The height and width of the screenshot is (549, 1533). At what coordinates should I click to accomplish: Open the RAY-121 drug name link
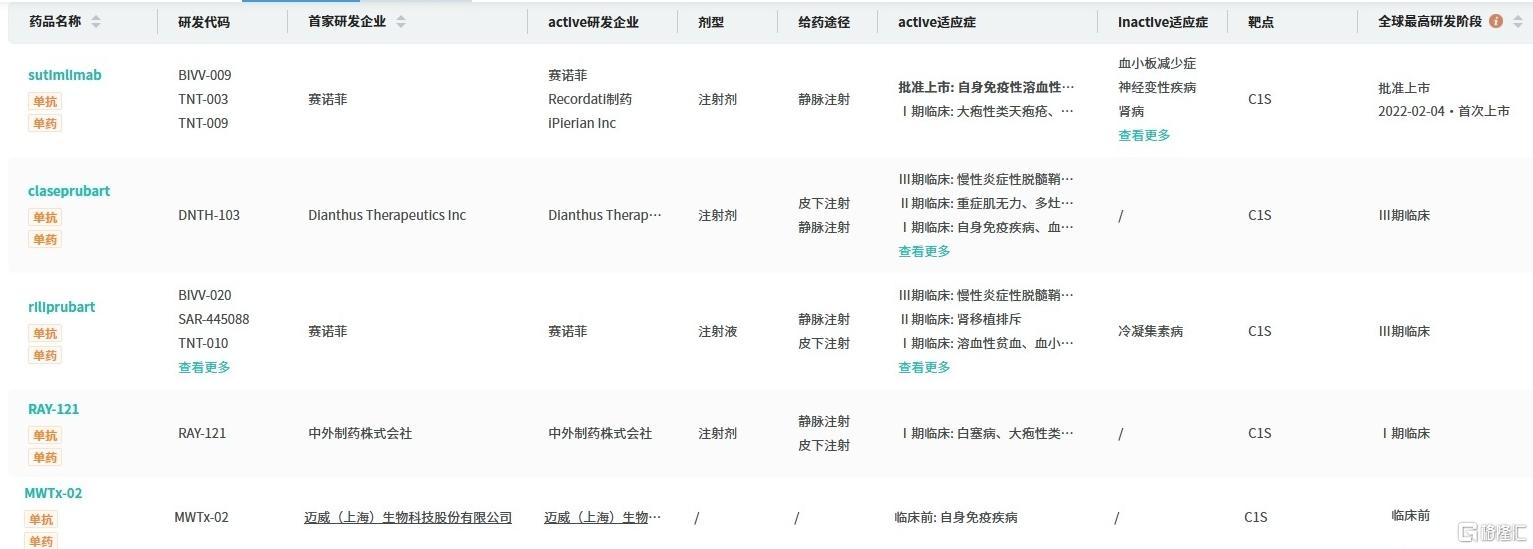click(x=54, y=409)
